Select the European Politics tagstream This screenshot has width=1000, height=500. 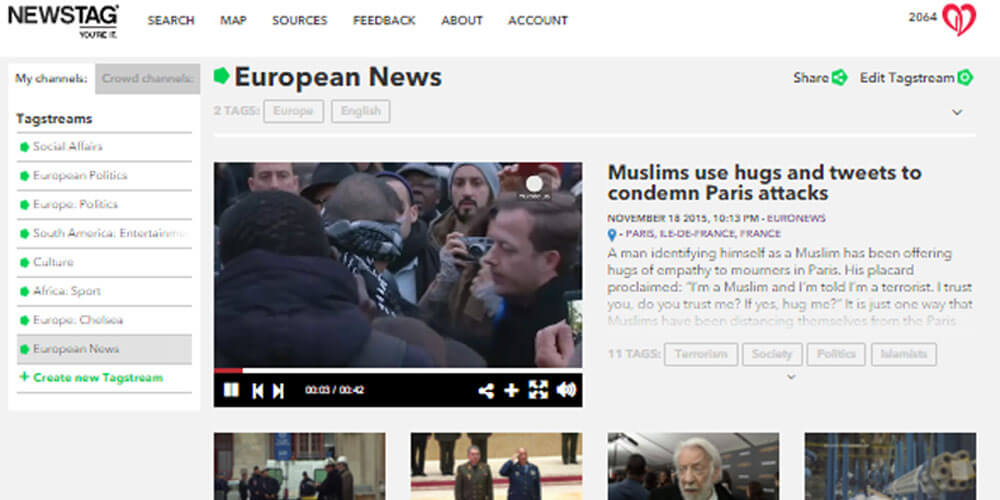(104, 175)
